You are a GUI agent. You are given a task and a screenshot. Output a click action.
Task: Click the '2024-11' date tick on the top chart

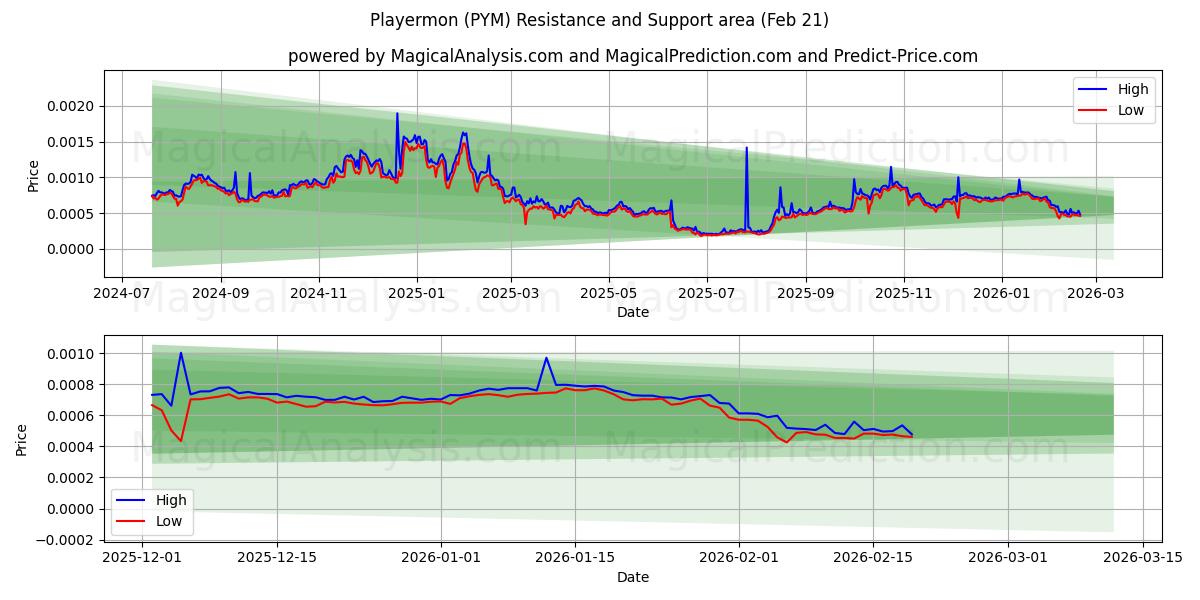point(318,293)
